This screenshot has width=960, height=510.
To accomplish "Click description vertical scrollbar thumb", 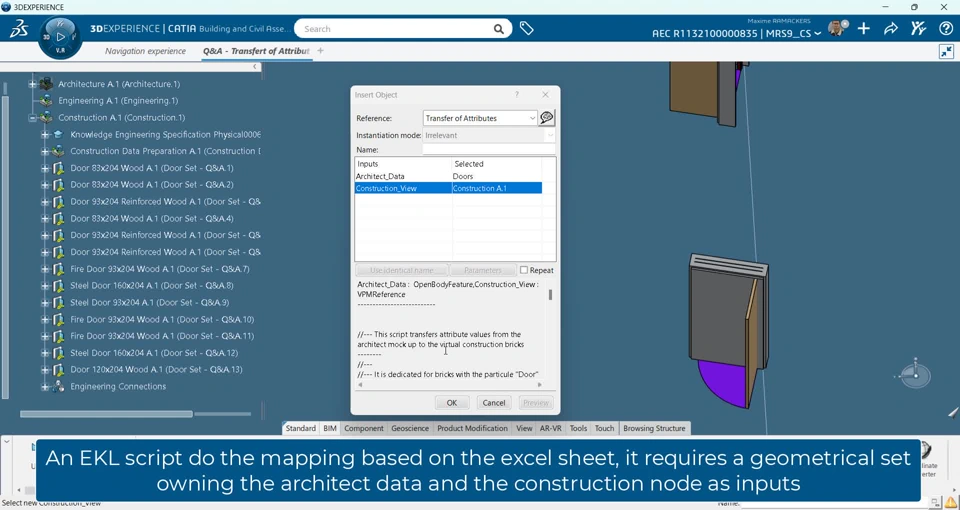I will (550, 294).
